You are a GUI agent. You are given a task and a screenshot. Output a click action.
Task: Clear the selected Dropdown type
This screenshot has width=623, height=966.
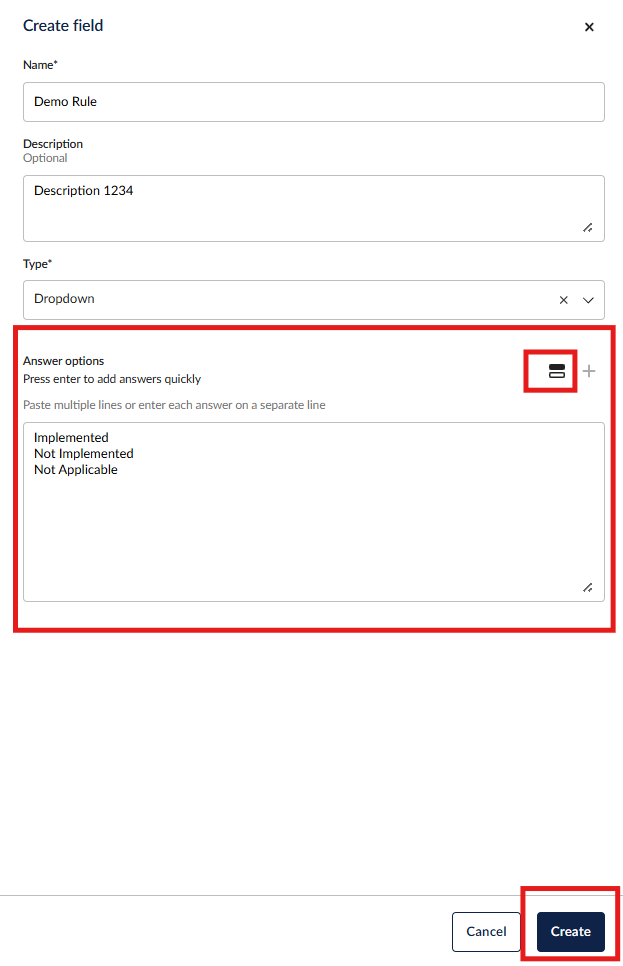[x=564, y=300]
